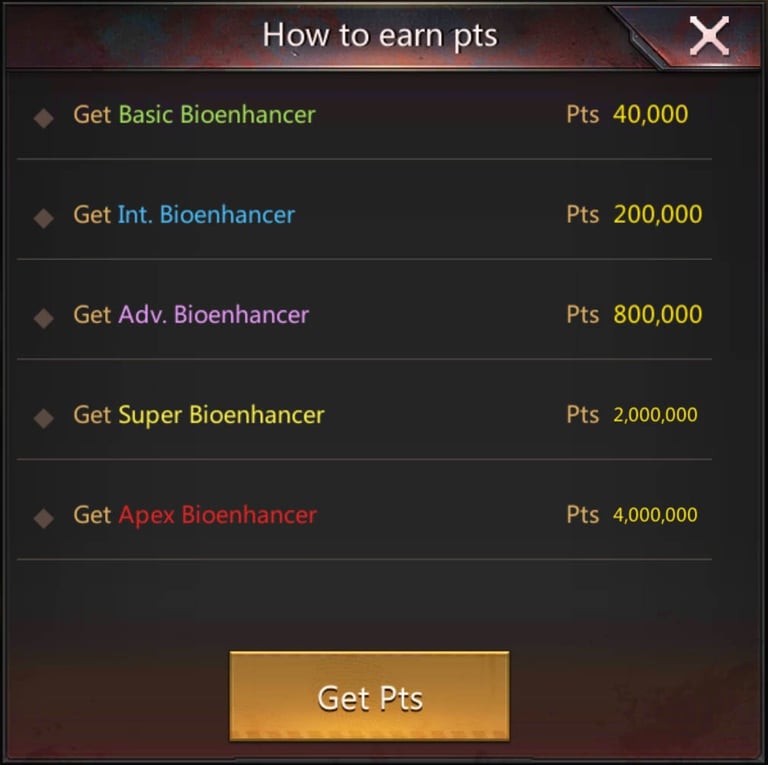The image size is (768, 765).
Task: Click the 2,000,000 points value
Action: point(655,415)
